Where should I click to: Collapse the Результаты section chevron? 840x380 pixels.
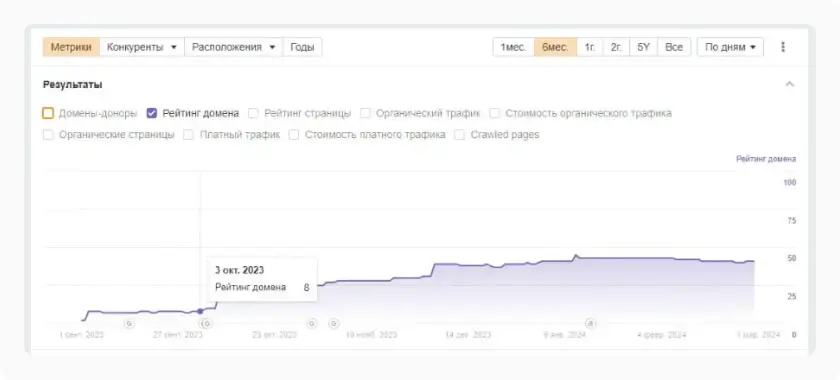coord(789,84)
